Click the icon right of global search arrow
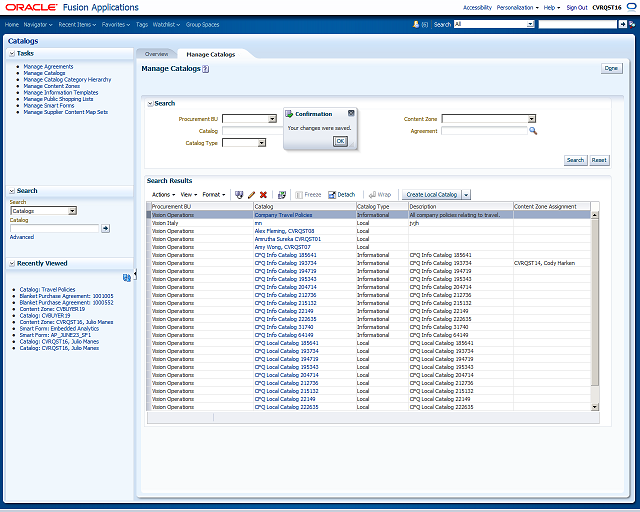This screenshot has height=512, width=640. [632, 24]
